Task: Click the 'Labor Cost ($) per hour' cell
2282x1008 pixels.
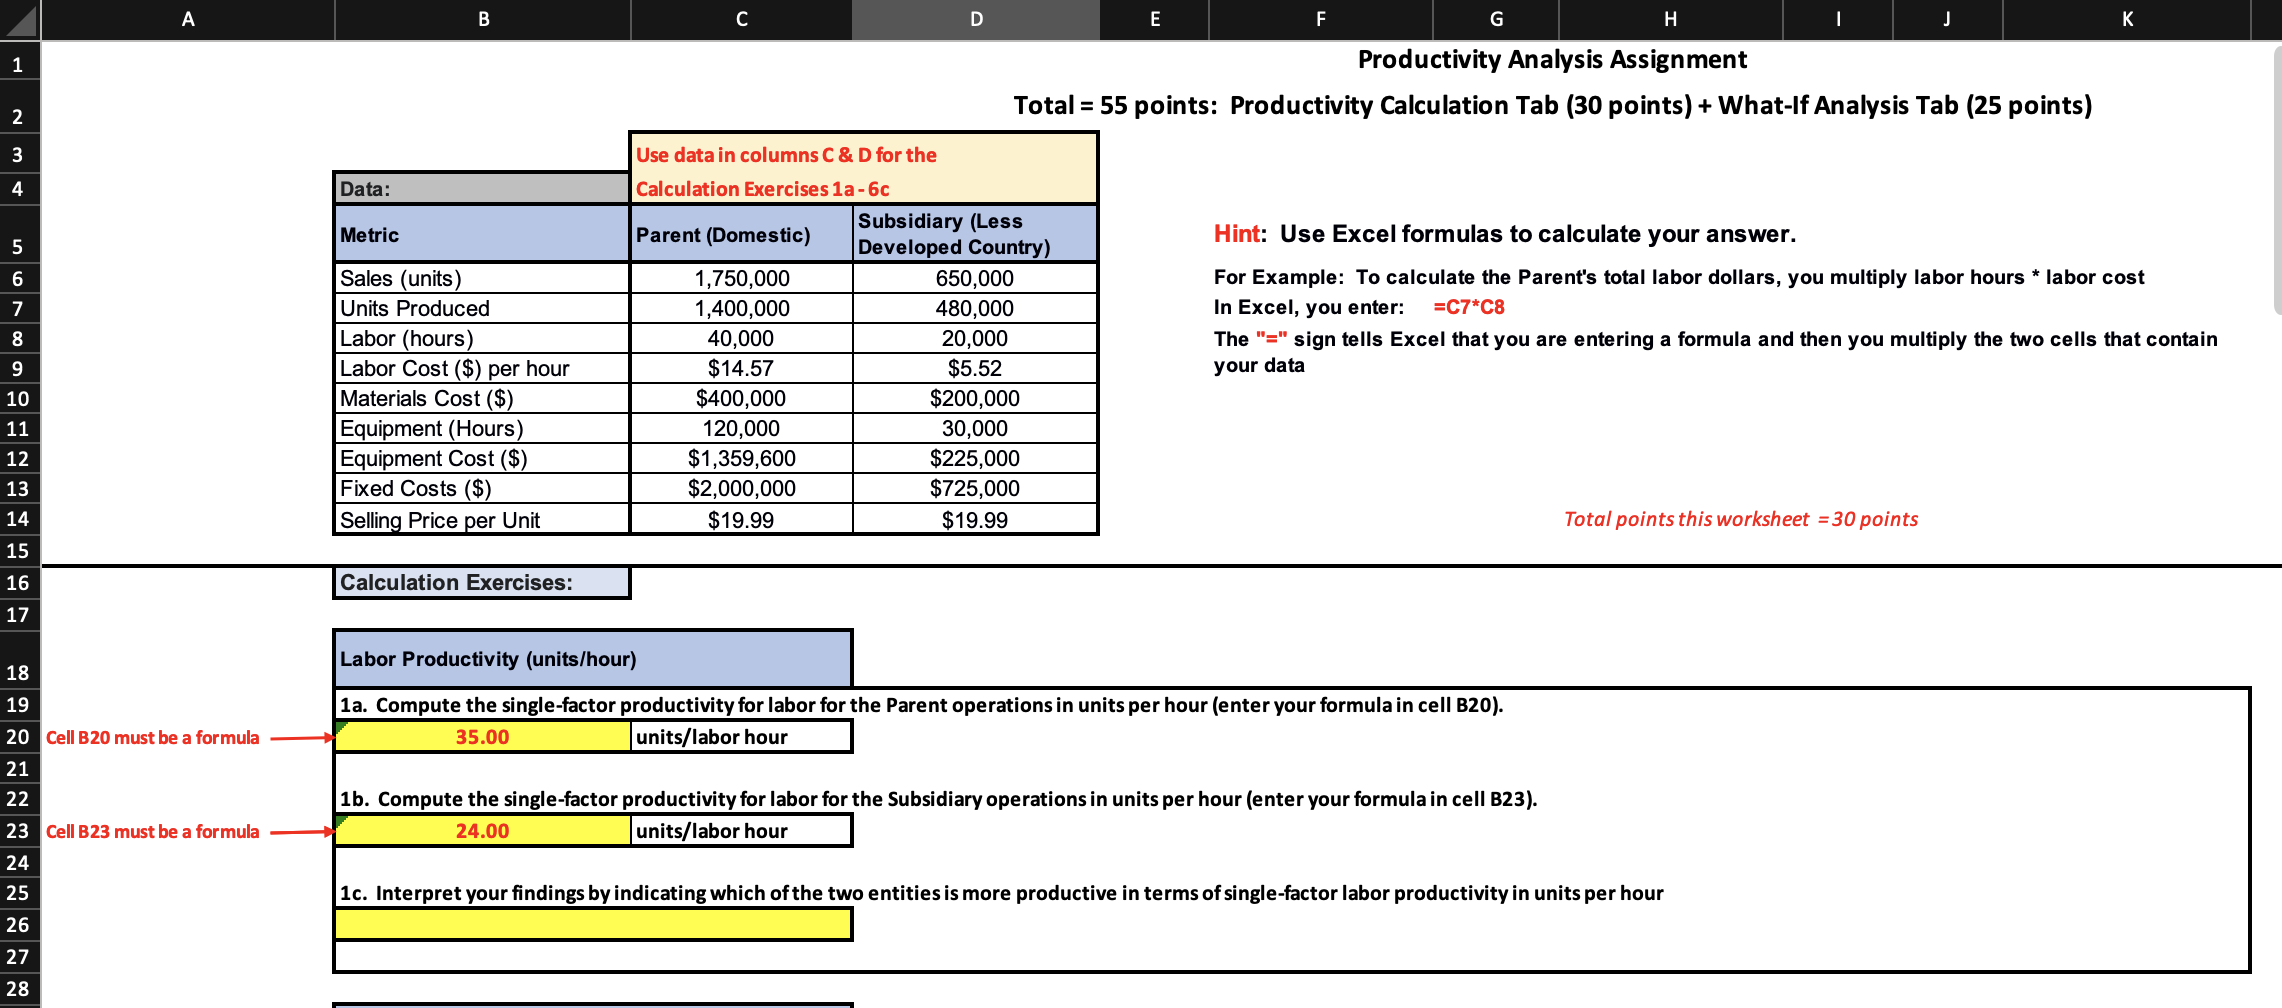Action: [482, 368]
